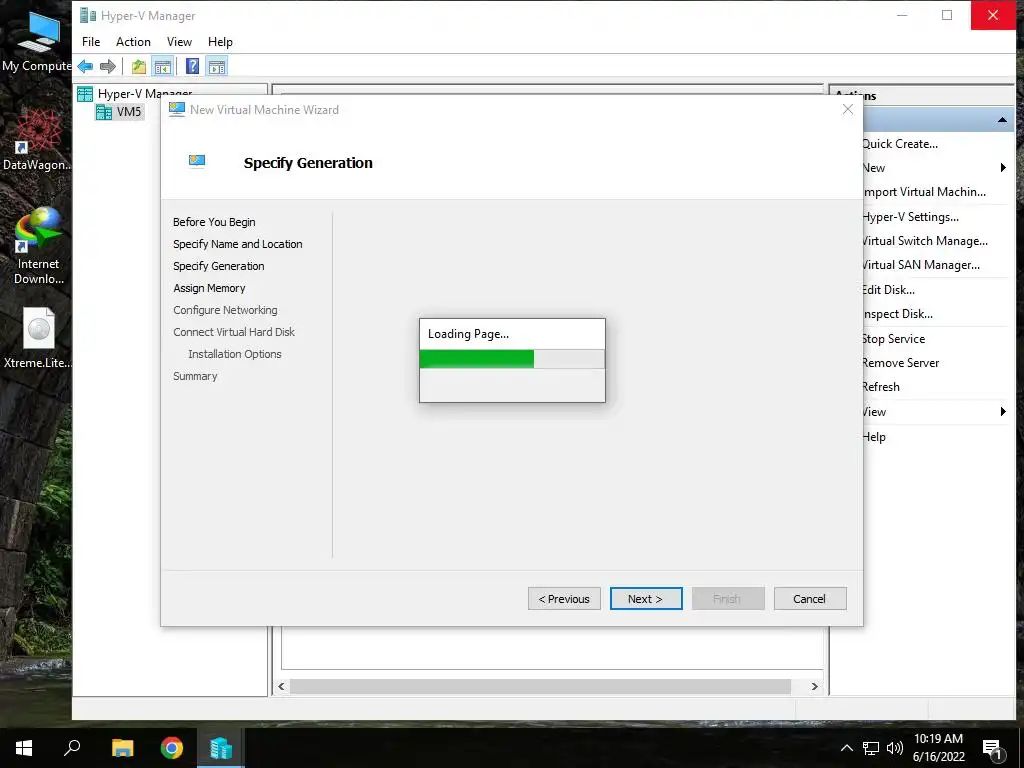Open Hyper-V Settings from Actions pane
This screenshot has width=1024, height=768.
910,217
